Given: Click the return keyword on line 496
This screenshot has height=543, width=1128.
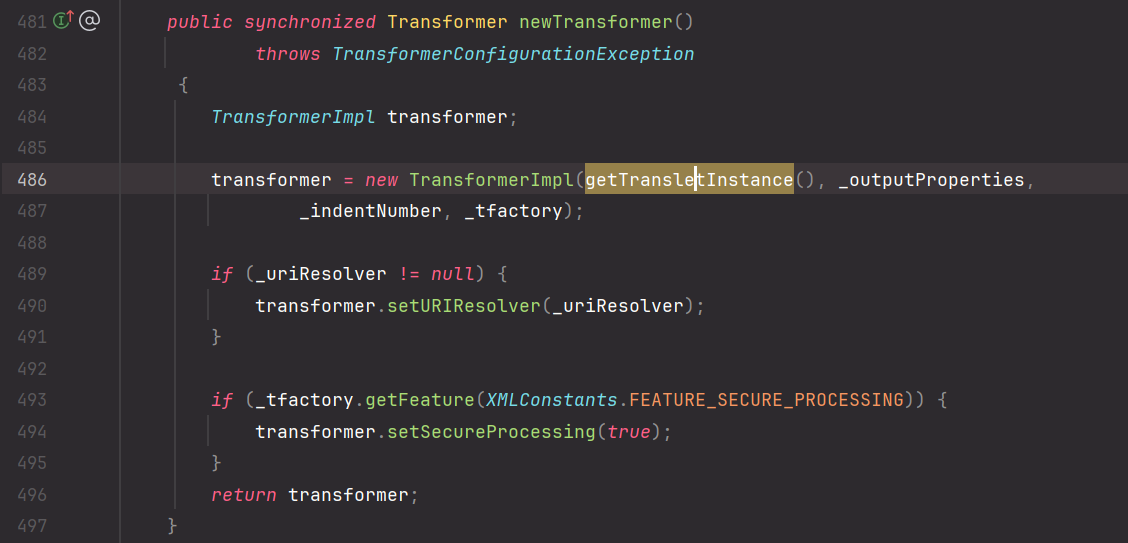Looking at the screenshot, I should [244, 495].
